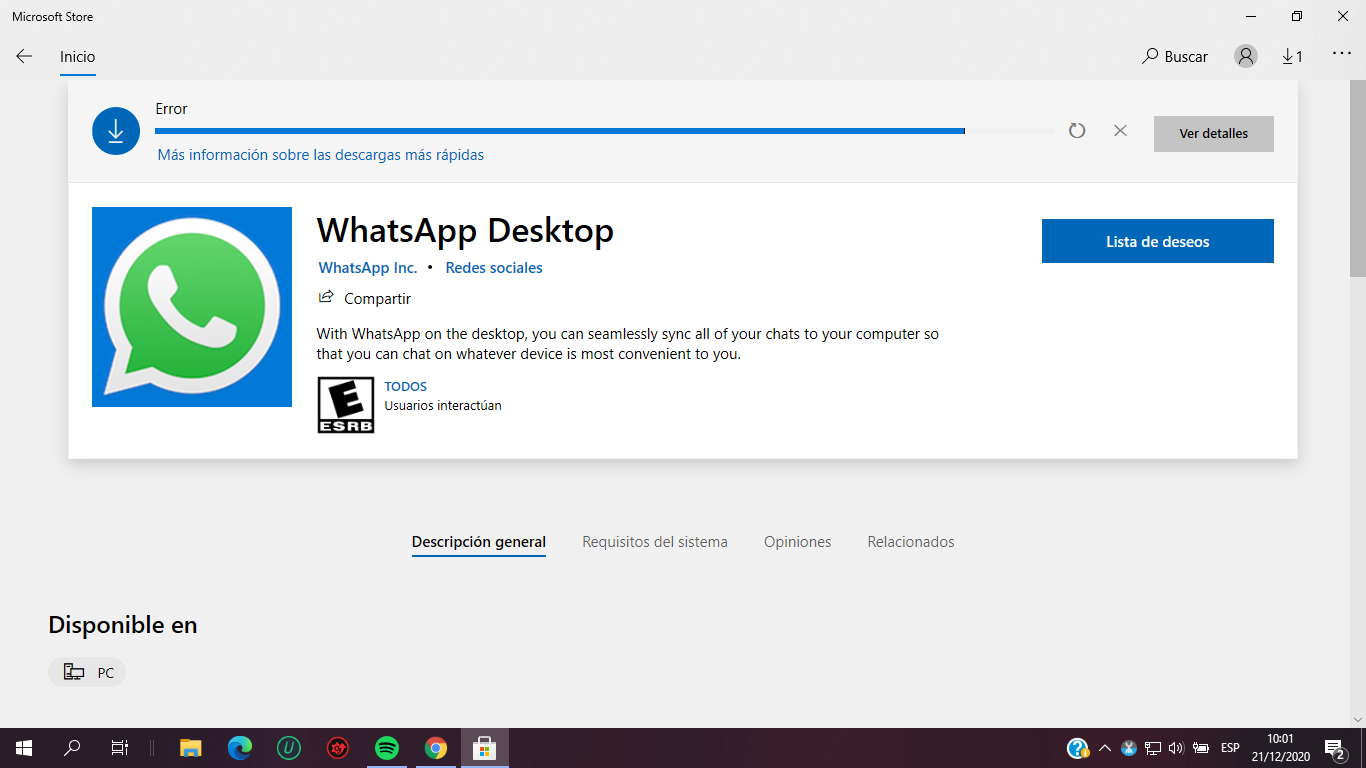Switch to the Opiniones tab
The width and height of the screenshot is (1366, 768).
[797, 542]
